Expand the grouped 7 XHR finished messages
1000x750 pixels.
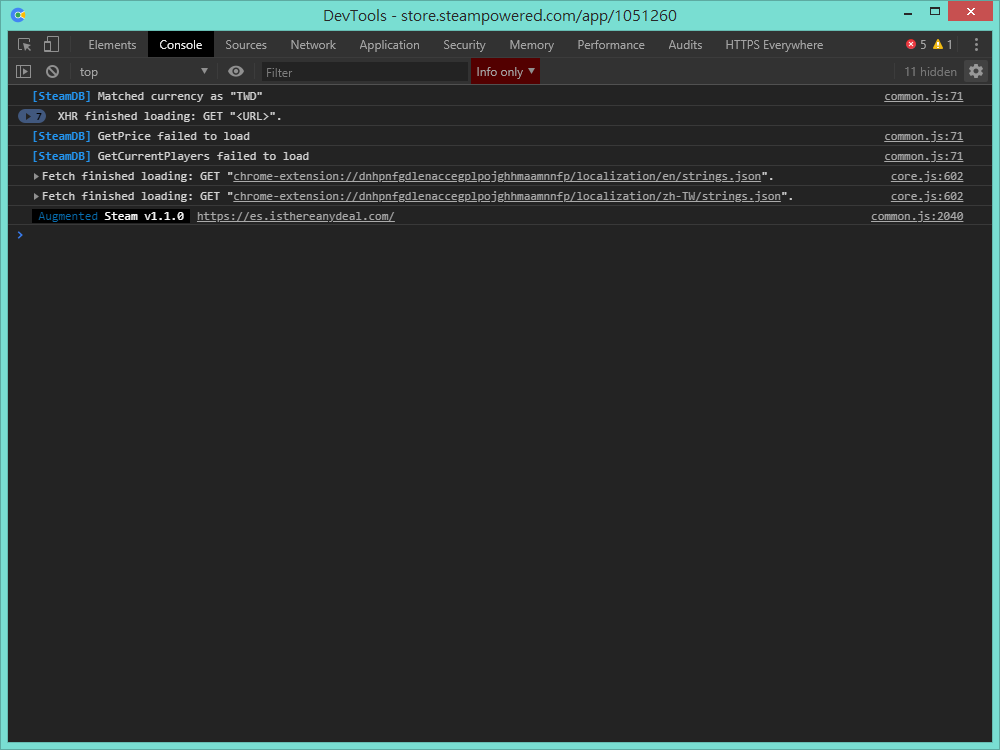point(32,116)
